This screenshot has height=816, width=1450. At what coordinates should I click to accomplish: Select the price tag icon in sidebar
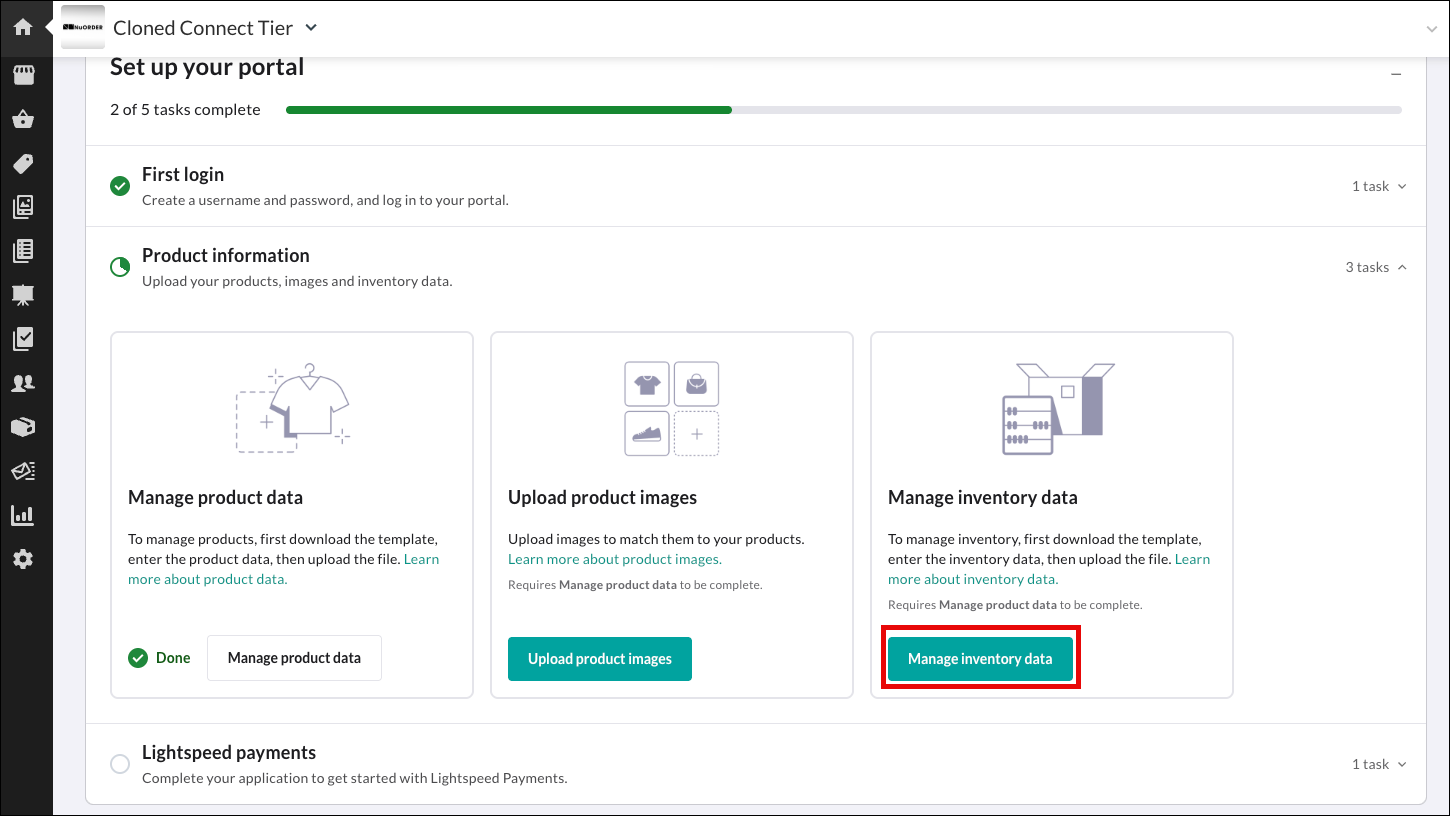pyautogui.click(x=23, y=163)
